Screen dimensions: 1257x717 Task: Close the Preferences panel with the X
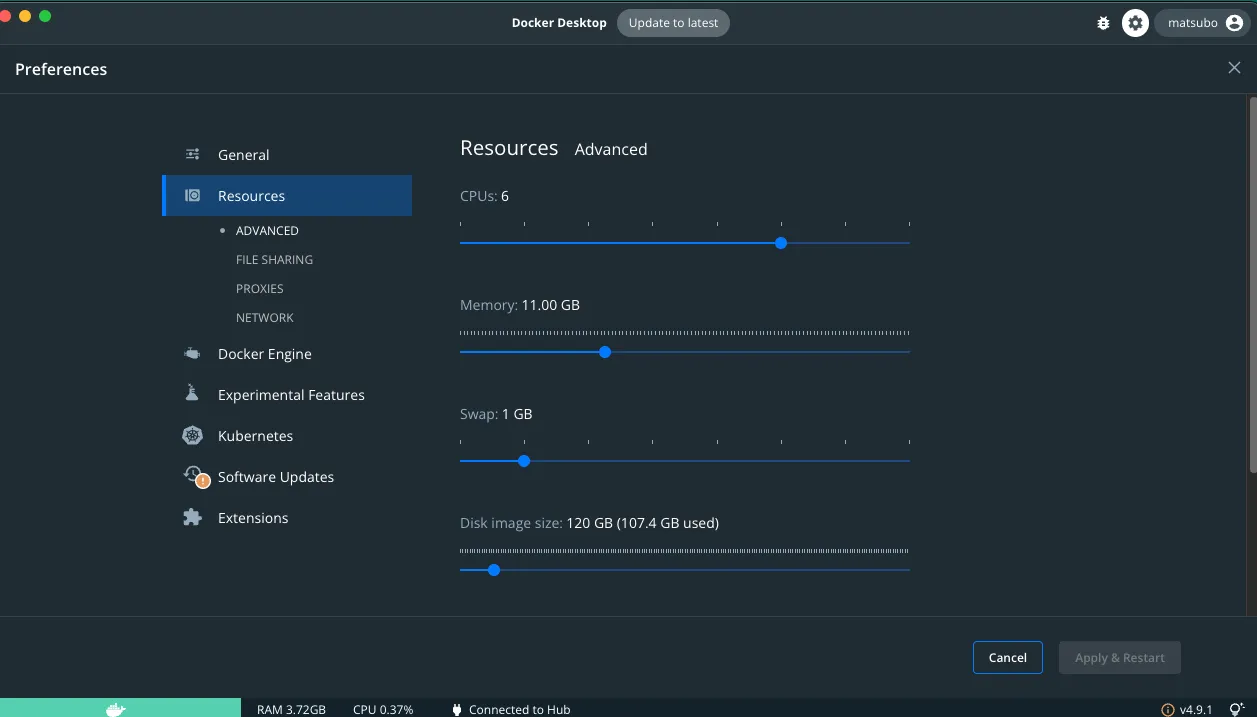pyautogui.click(x=1234, y=68)
